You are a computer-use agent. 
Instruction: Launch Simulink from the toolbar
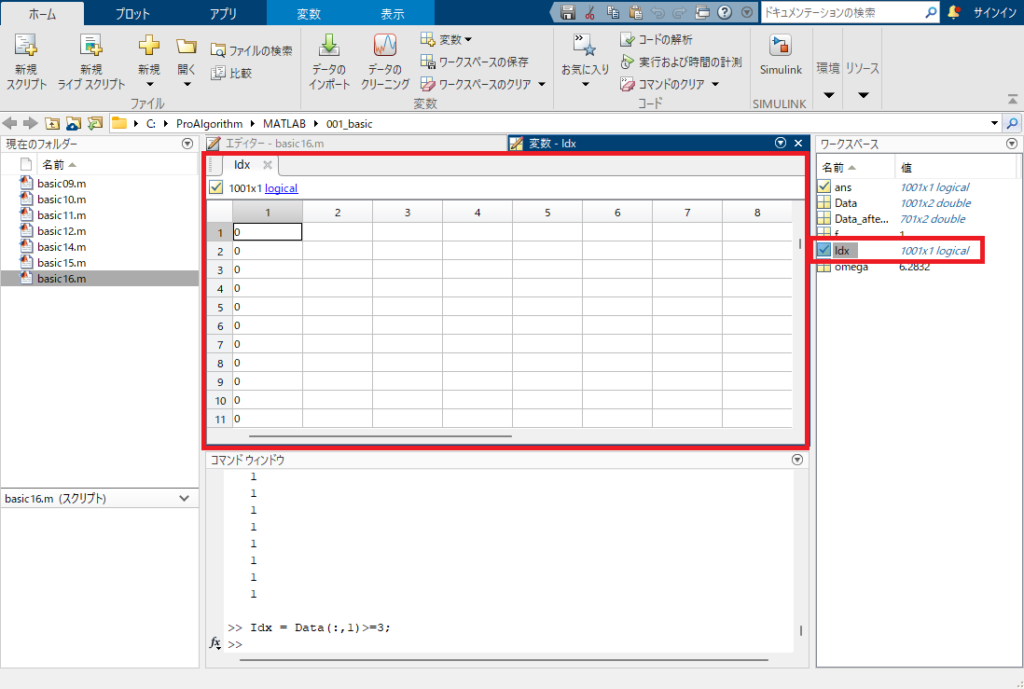pos(780,46)
